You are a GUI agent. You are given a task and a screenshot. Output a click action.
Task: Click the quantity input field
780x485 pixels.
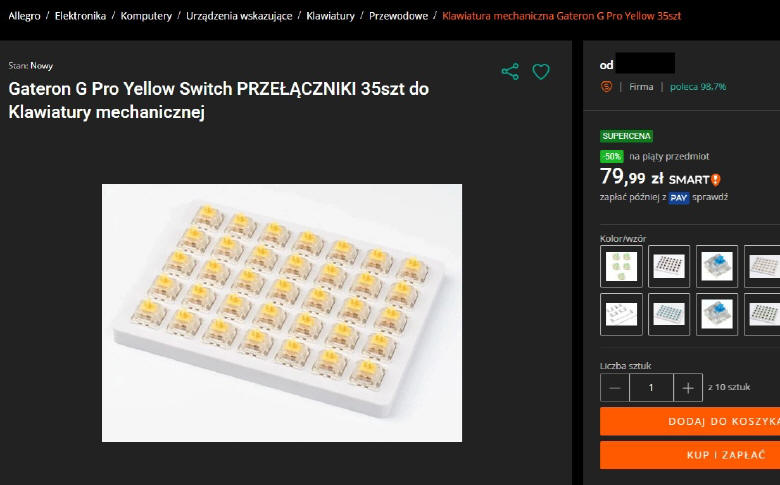[x=651, y=388]
